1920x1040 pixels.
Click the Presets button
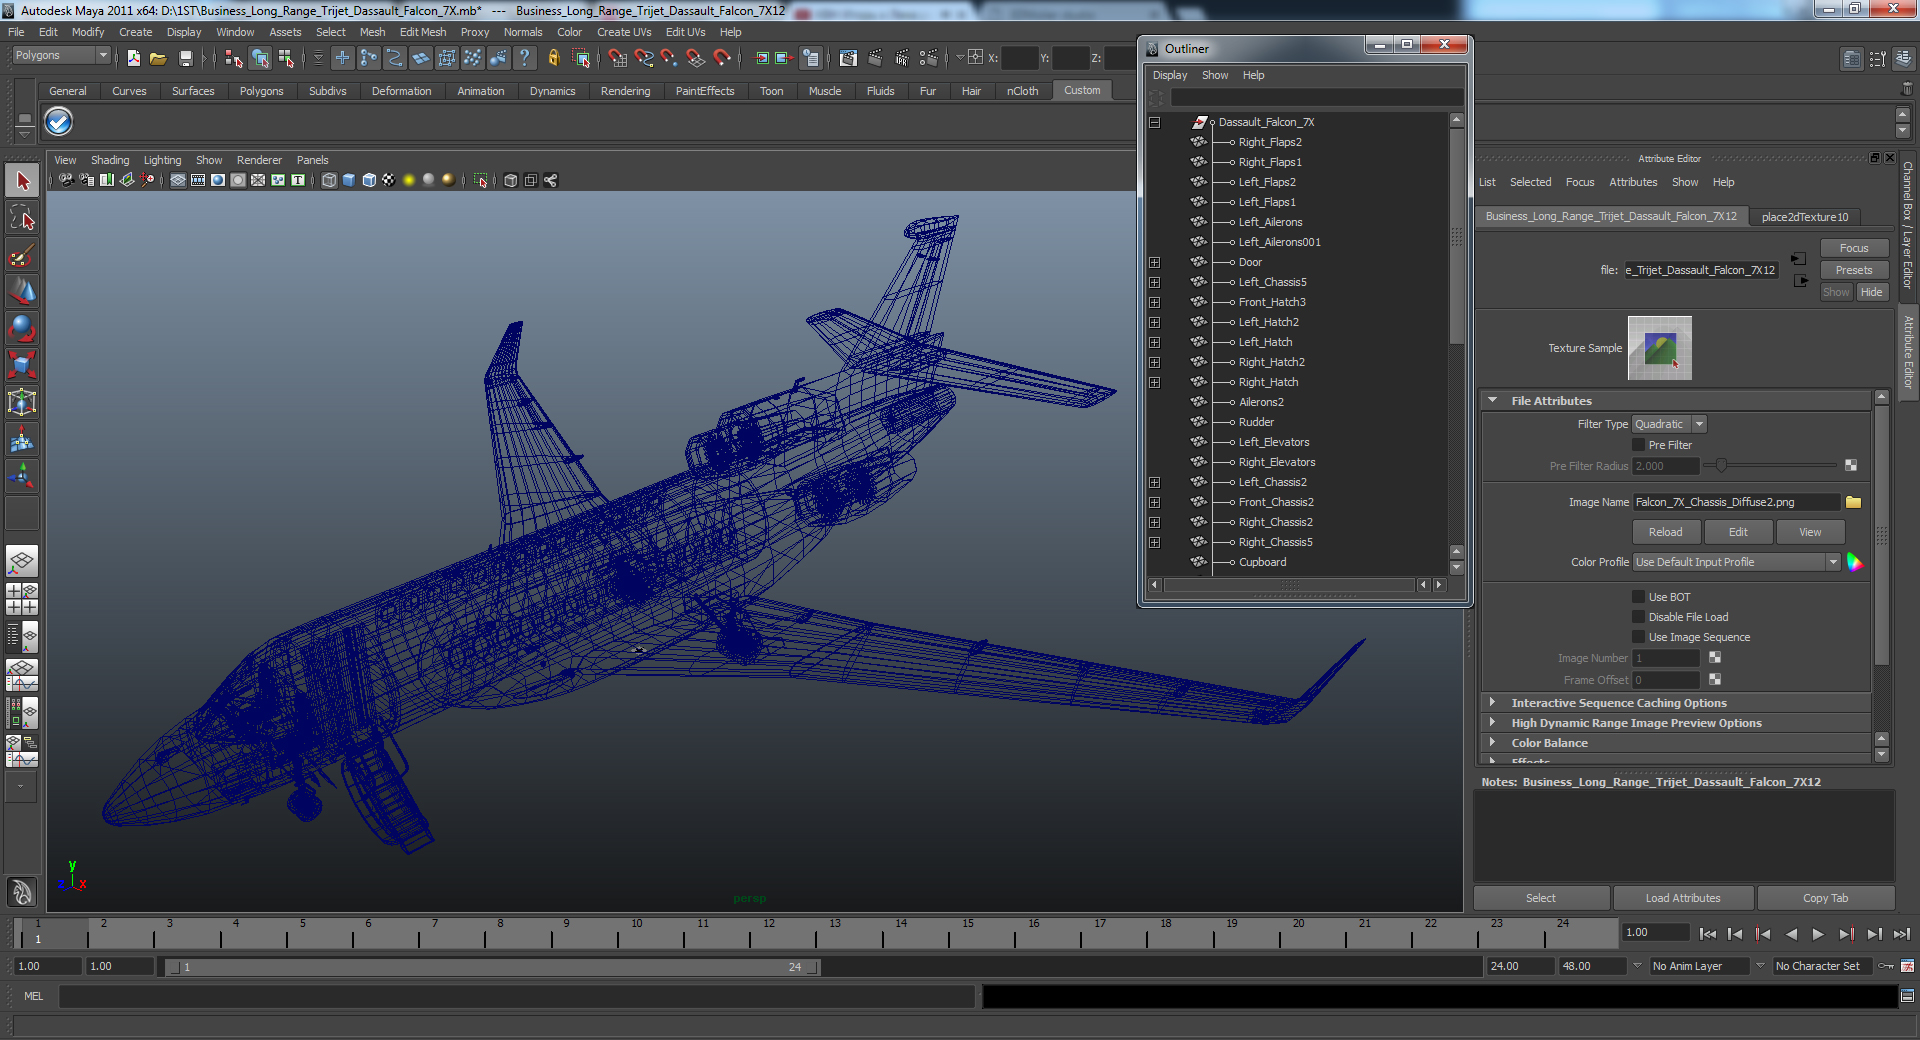pos(1853,270)
